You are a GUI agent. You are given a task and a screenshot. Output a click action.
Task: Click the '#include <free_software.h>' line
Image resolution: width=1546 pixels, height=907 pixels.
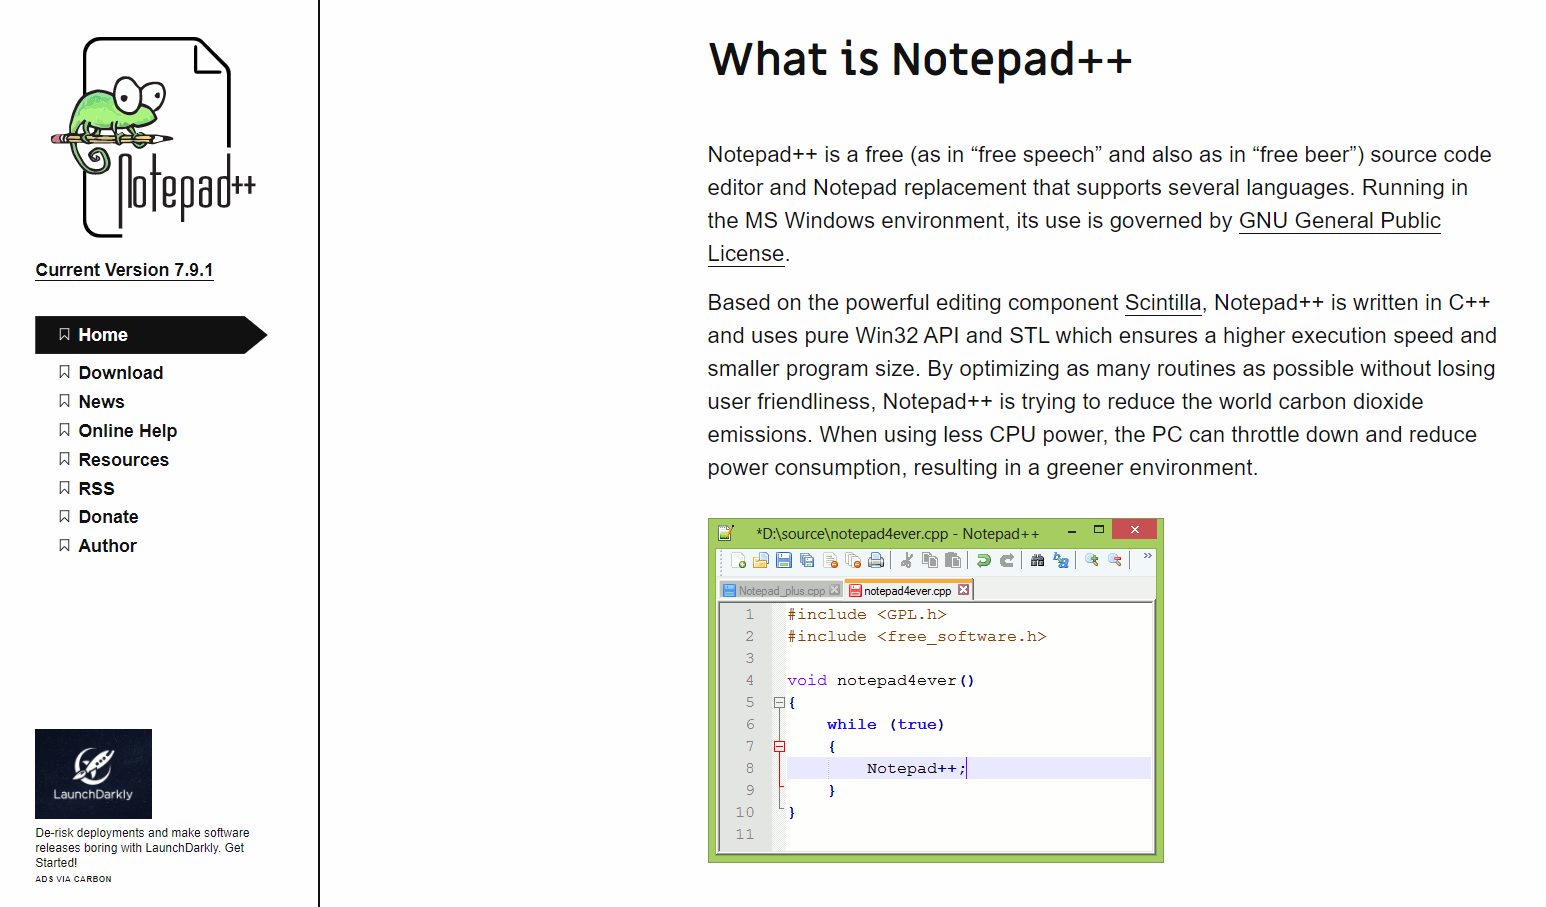coord(916,637)
